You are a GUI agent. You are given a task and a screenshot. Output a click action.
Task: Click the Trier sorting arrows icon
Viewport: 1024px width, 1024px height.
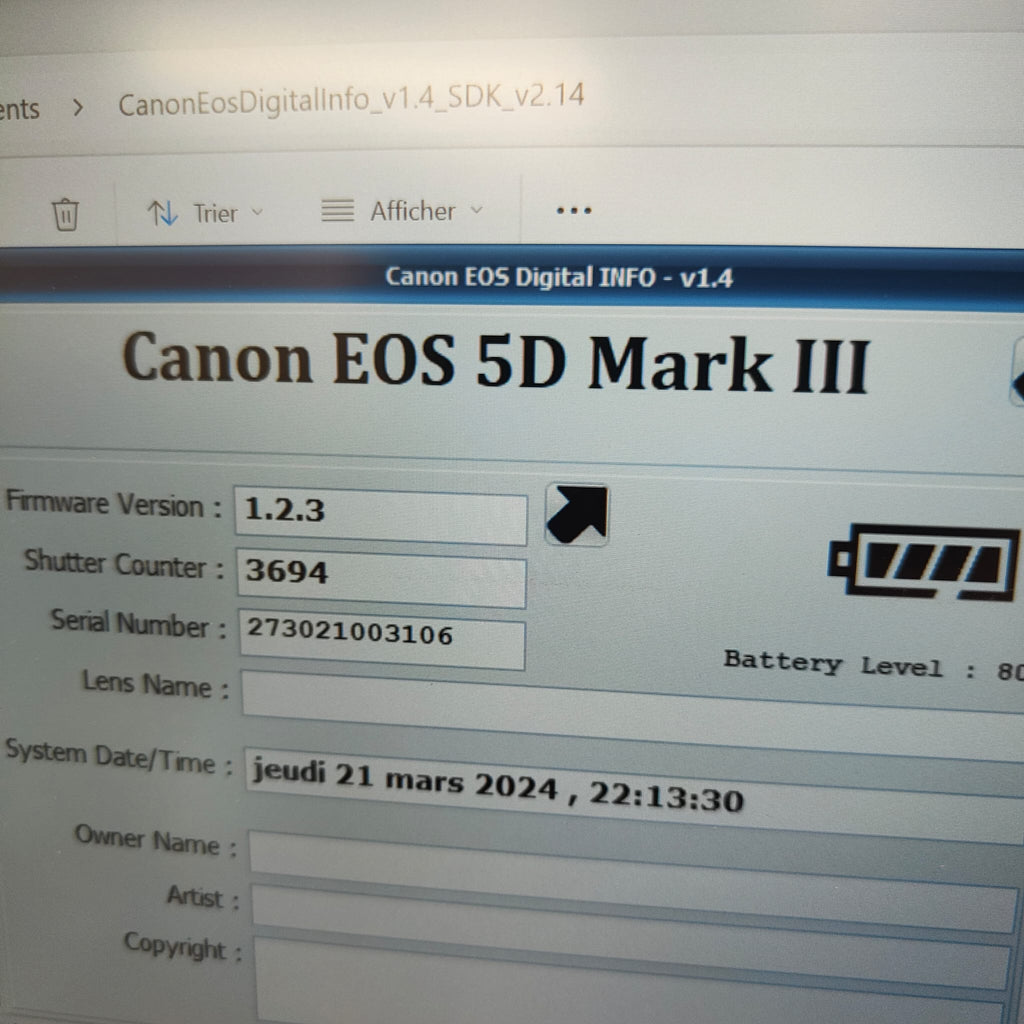[163, 212]
